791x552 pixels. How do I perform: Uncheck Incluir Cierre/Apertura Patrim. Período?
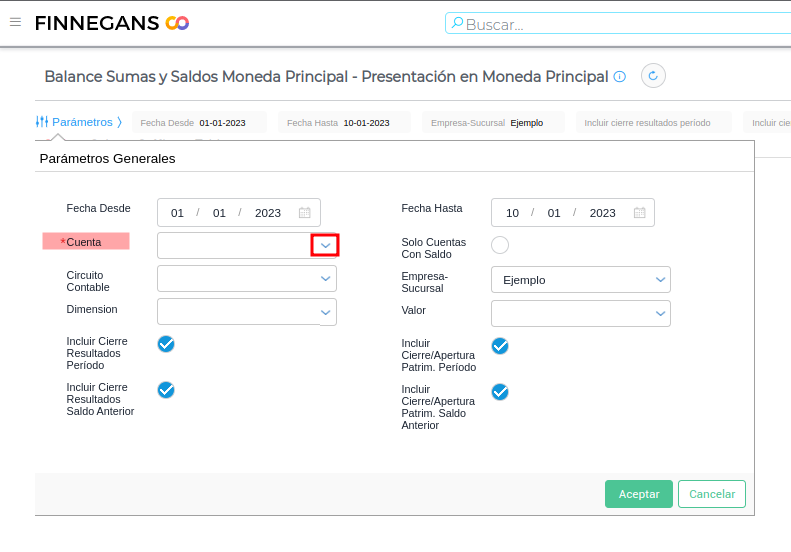[x=500, y=346]
